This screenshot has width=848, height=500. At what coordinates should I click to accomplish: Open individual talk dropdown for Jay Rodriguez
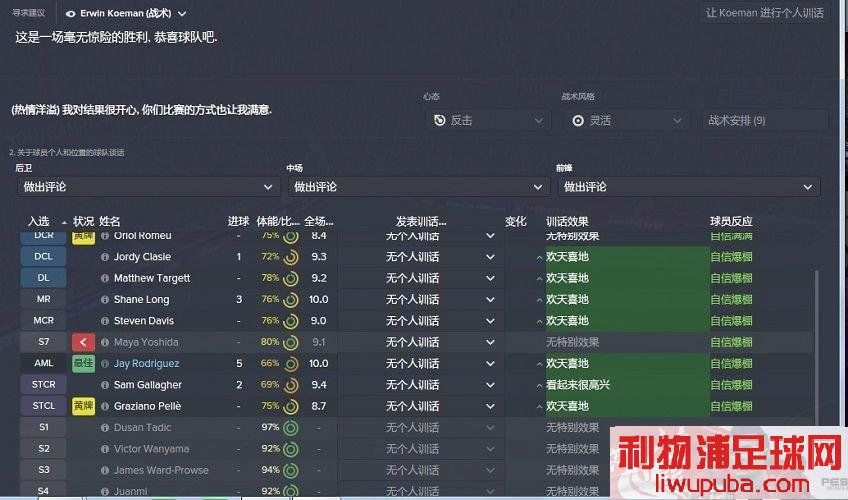coord(421,364)
